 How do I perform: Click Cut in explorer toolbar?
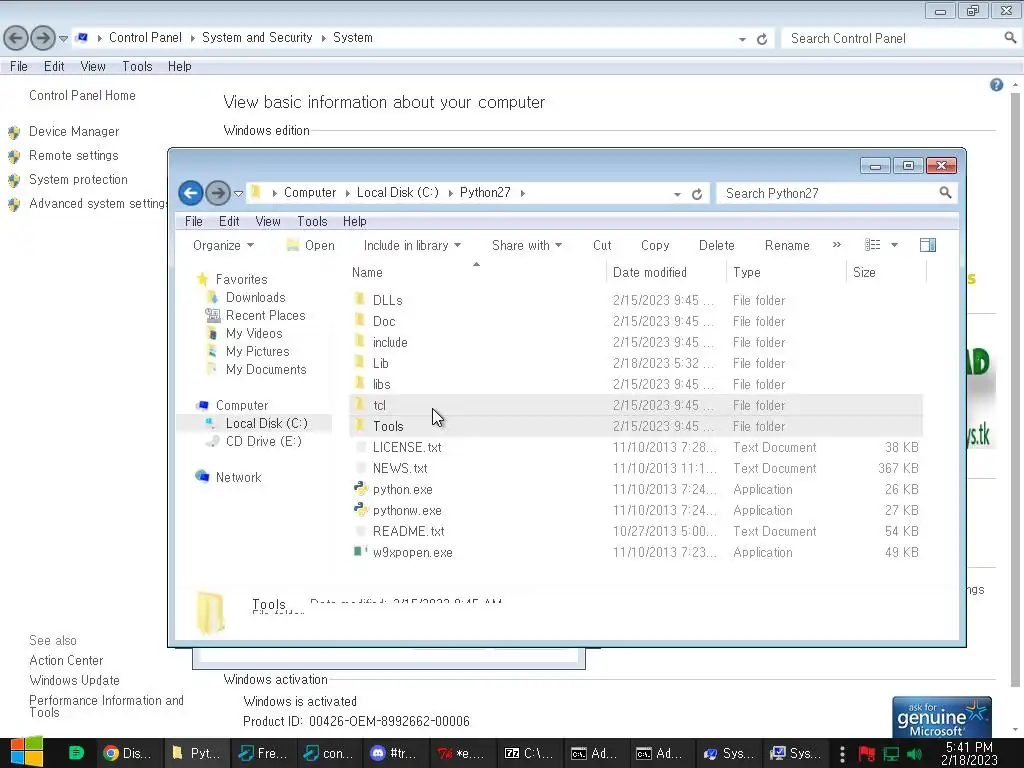pos(602,245)
